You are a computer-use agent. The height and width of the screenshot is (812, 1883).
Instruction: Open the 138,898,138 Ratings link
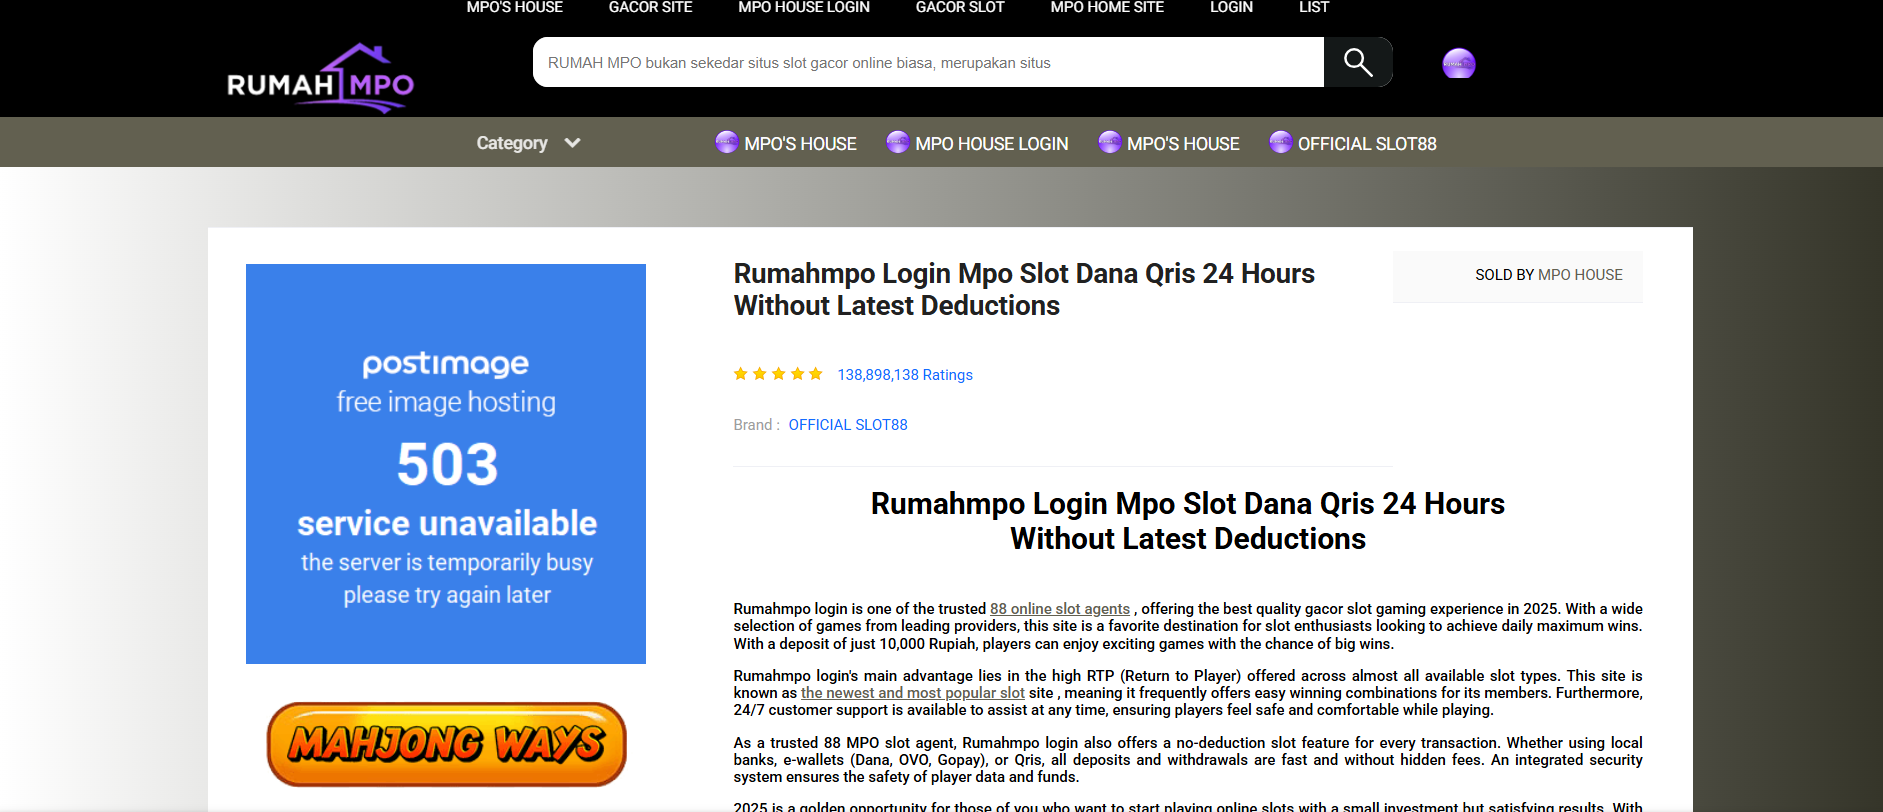point(905,375)
